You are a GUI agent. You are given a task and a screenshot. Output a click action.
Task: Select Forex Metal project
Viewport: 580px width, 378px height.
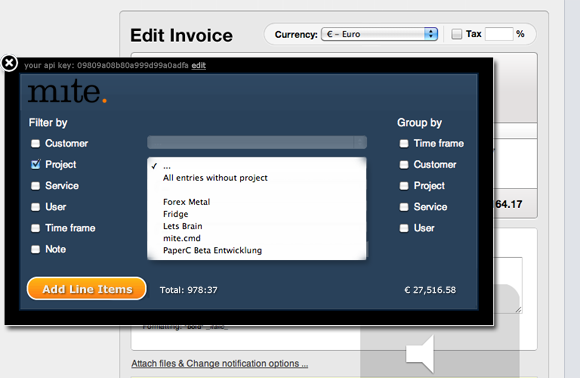coord(257,202)
